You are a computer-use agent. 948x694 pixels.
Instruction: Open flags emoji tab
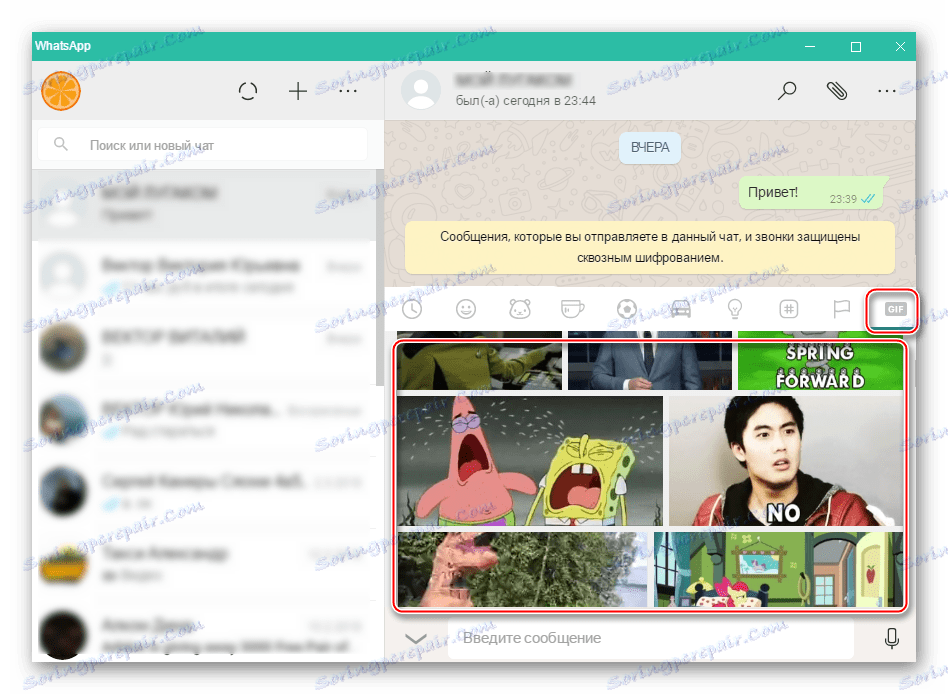[842, 310]
